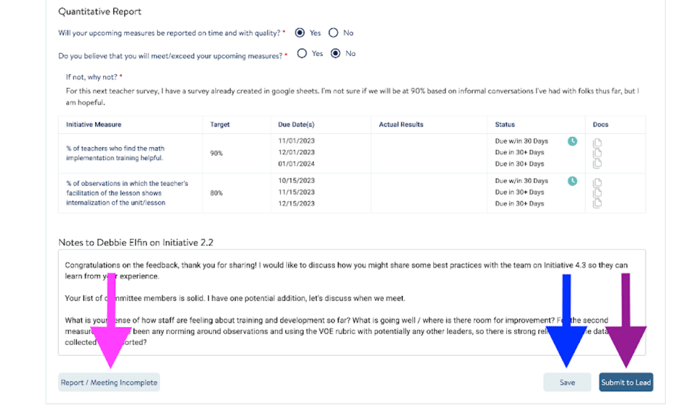Open the doc icon for the 01/01/2024 due date
Viewport: 688px width, 410px height.
pyautogui.click(x=597, y=163)
